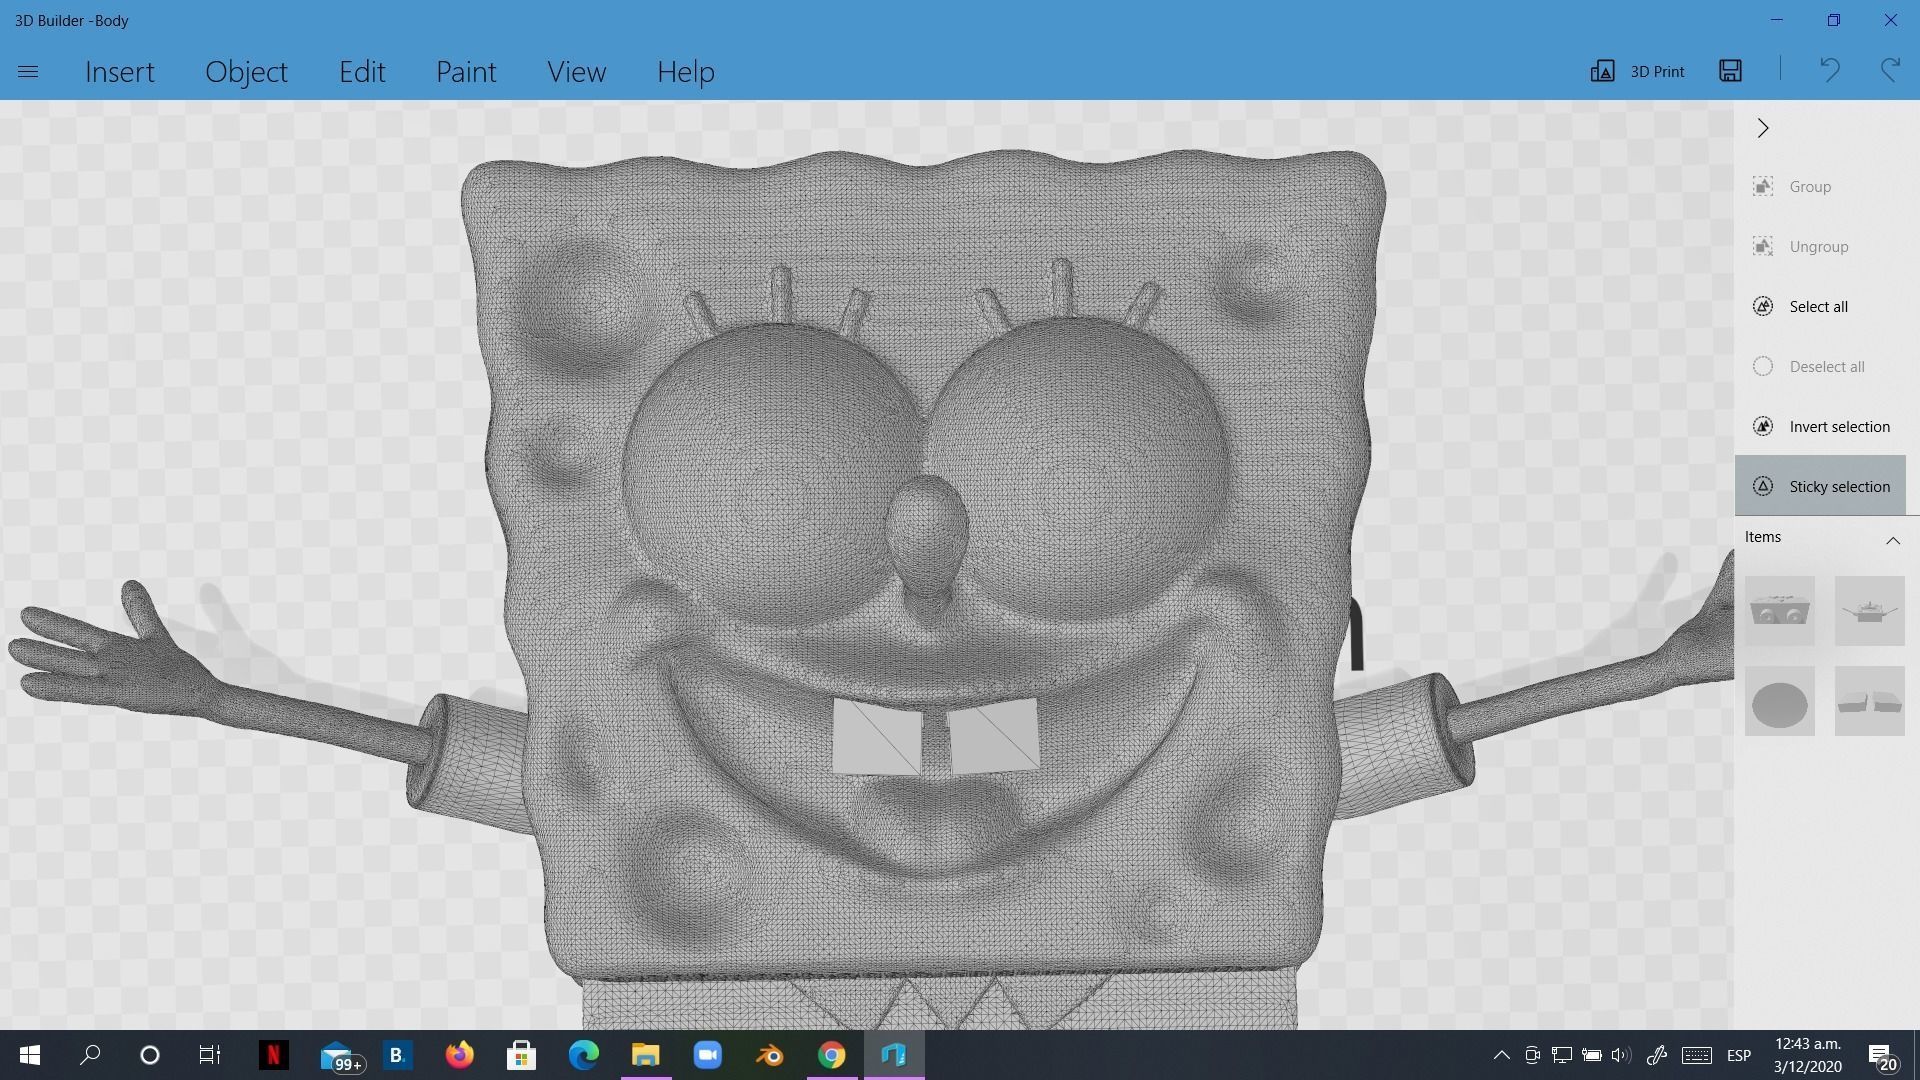Open Microsoft Store from taskbar

[x=521, y=1055]
